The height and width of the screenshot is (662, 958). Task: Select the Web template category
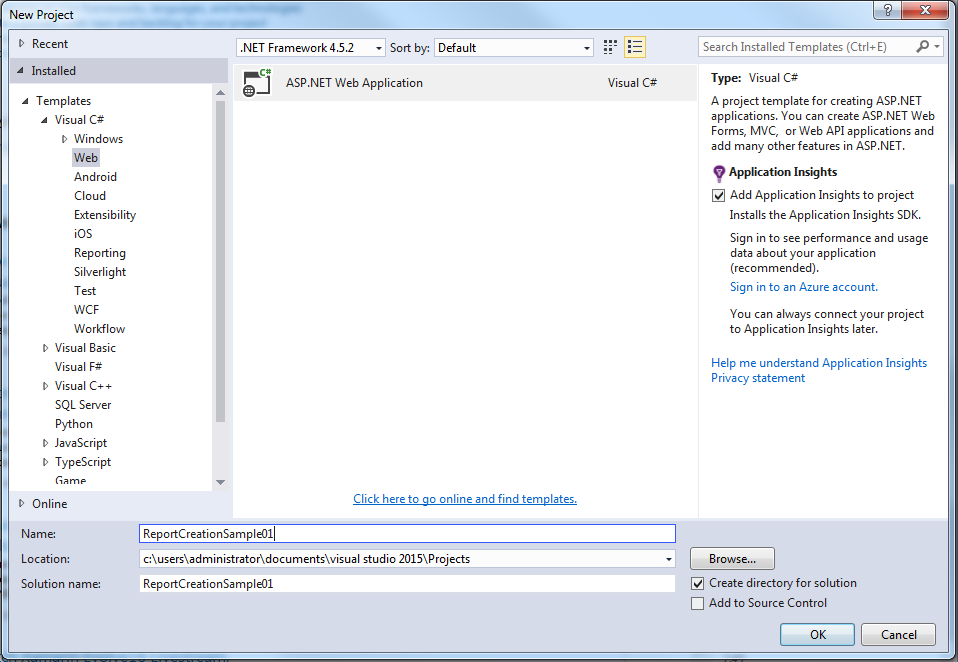[x=86, y=158]
